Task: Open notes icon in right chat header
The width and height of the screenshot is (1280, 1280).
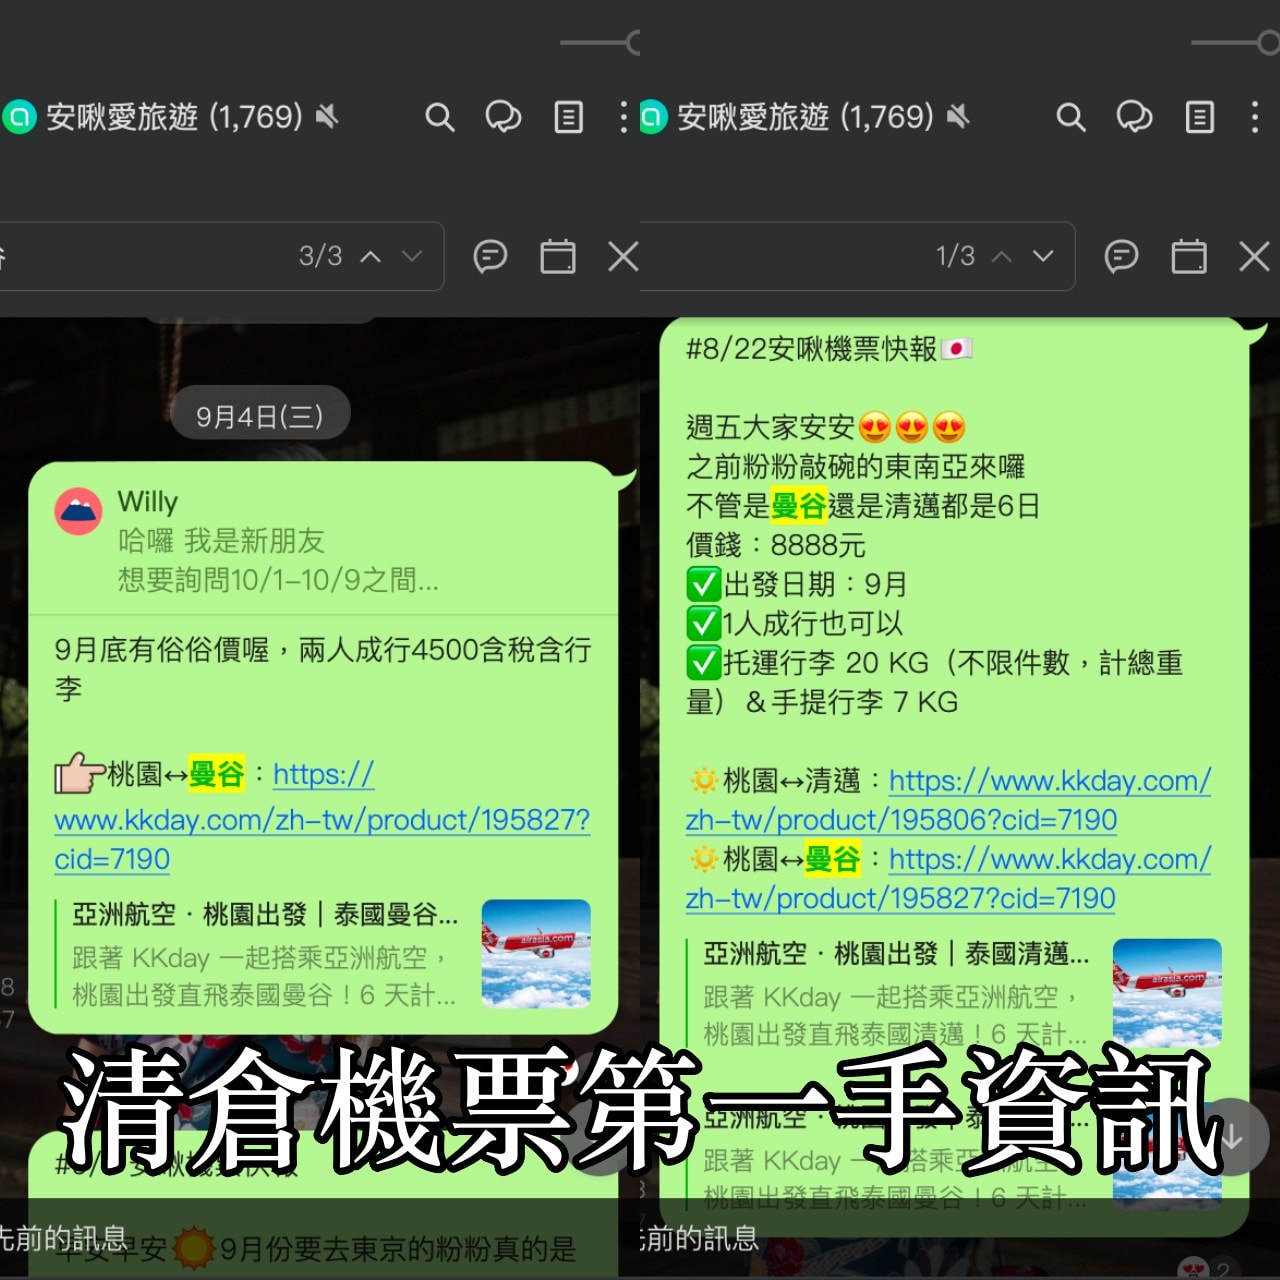Action: [1199, 118]
